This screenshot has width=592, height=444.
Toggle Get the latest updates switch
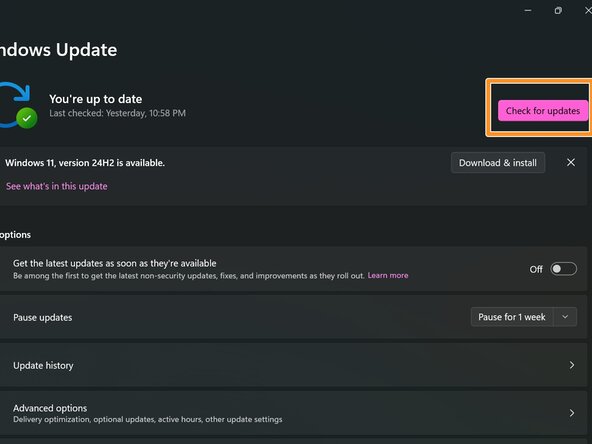[x=563, y=269]
